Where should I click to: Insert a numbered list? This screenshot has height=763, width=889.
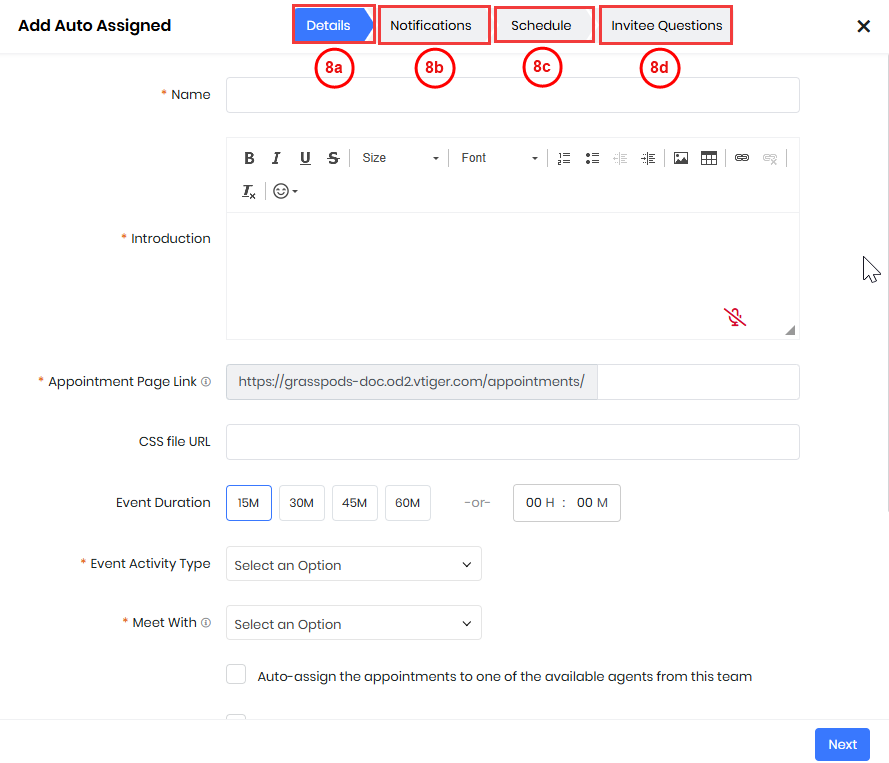(x=564, y=158)
